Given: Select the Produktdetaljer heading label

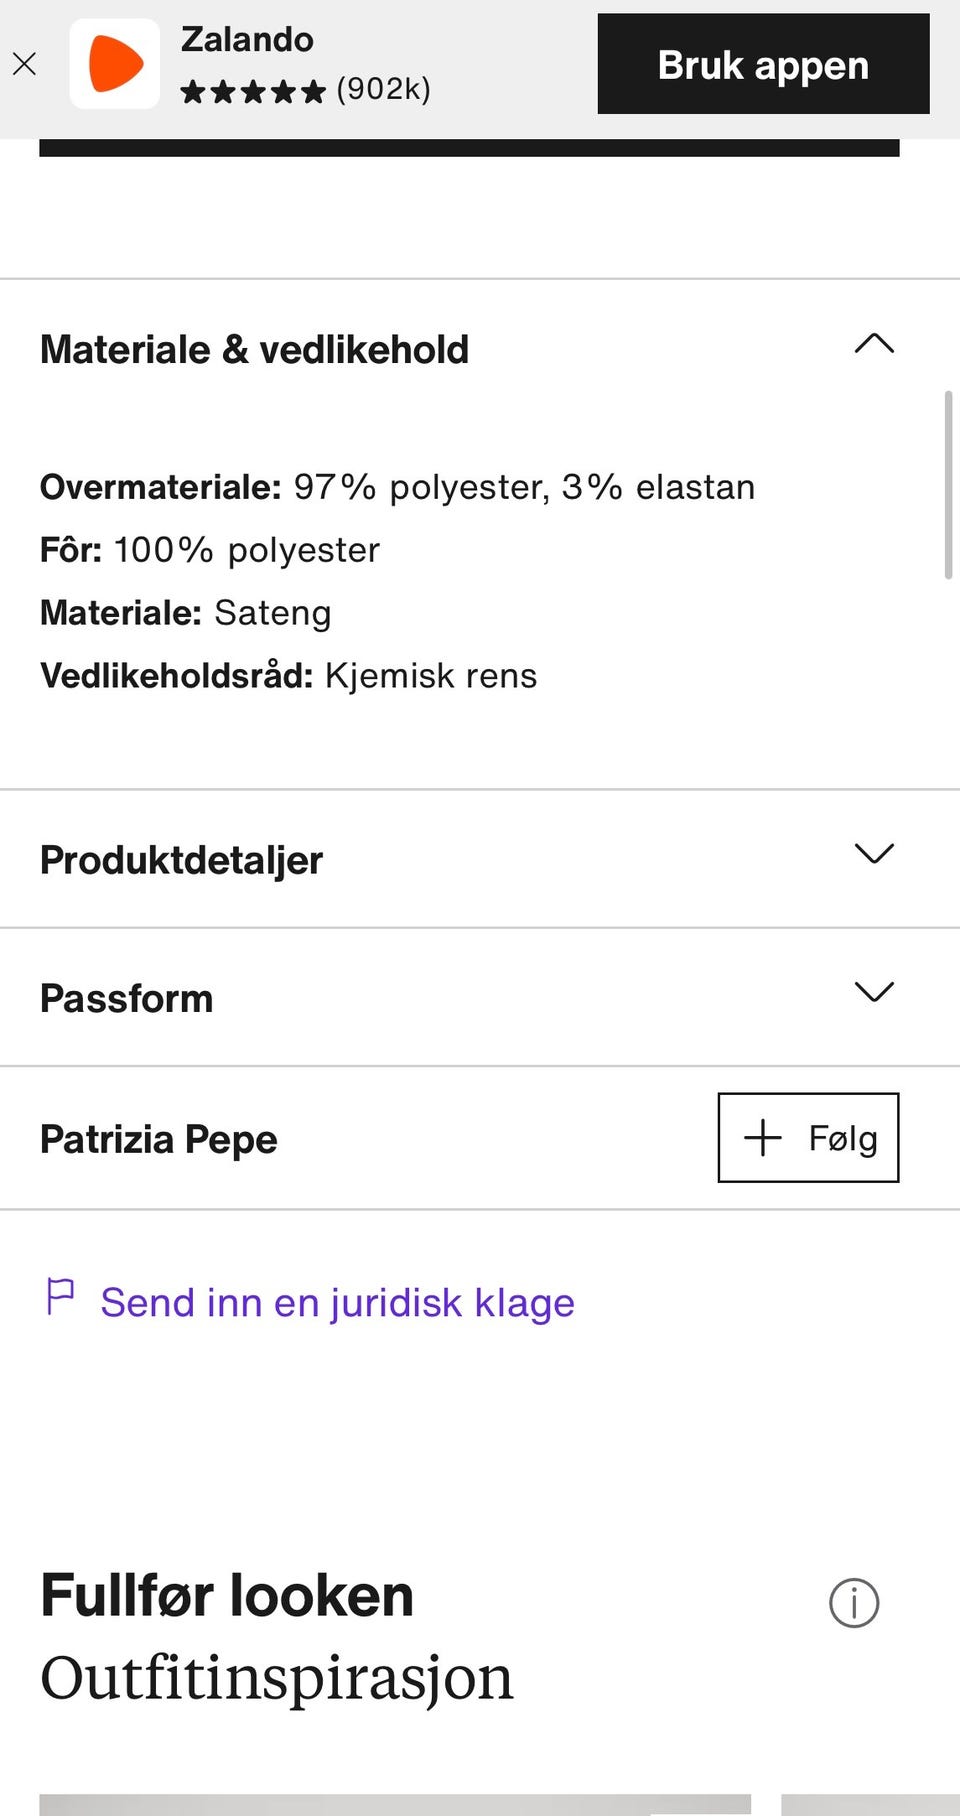Looking at the screenshot, I should 181,860.
